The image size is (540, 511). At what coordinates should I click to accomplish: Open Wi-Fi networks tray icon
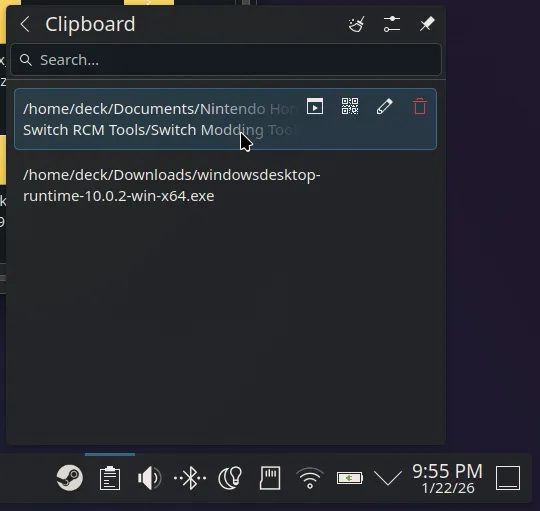click(x=310, y=478)
